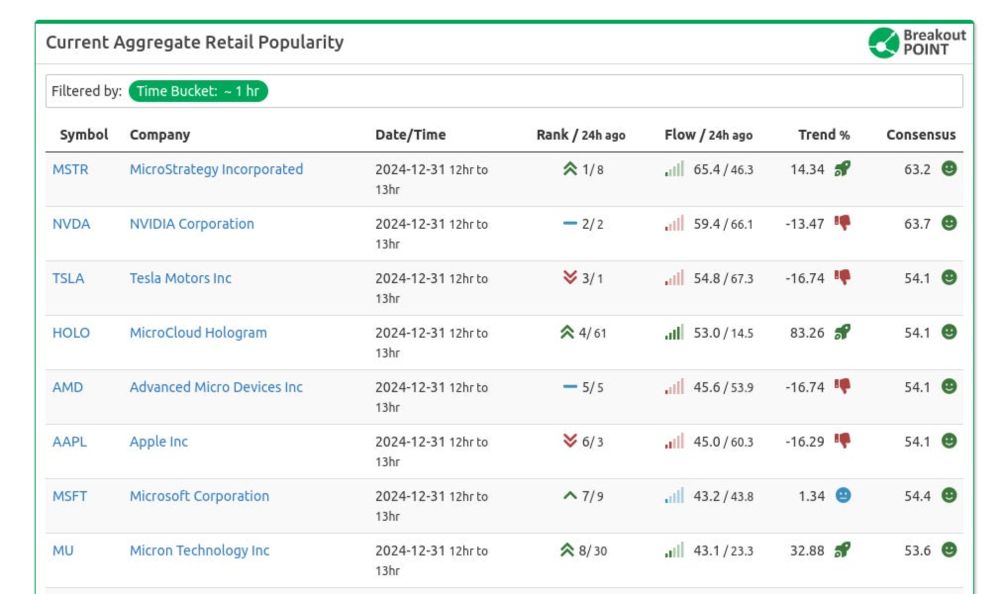Image resolution: width=1000 pixels, height=594 pixels.
Task: Open the MicroCloud Hologram company link
Action: point(198,333)
